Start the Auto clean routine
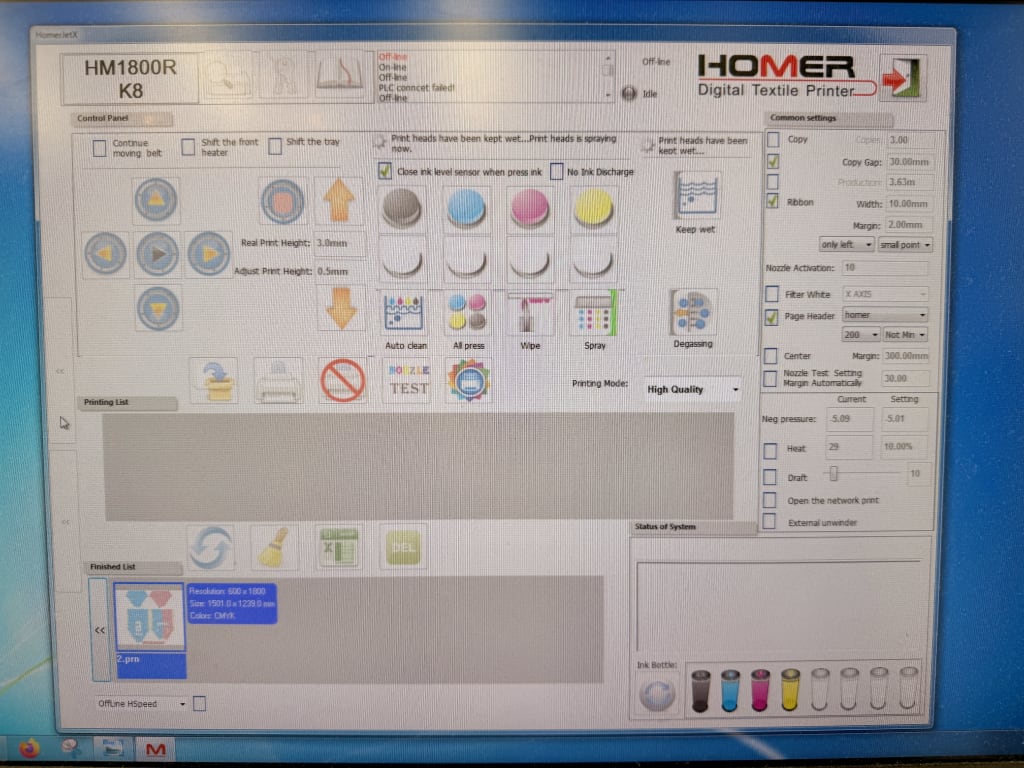1024x768 pixels. (404, 314)
